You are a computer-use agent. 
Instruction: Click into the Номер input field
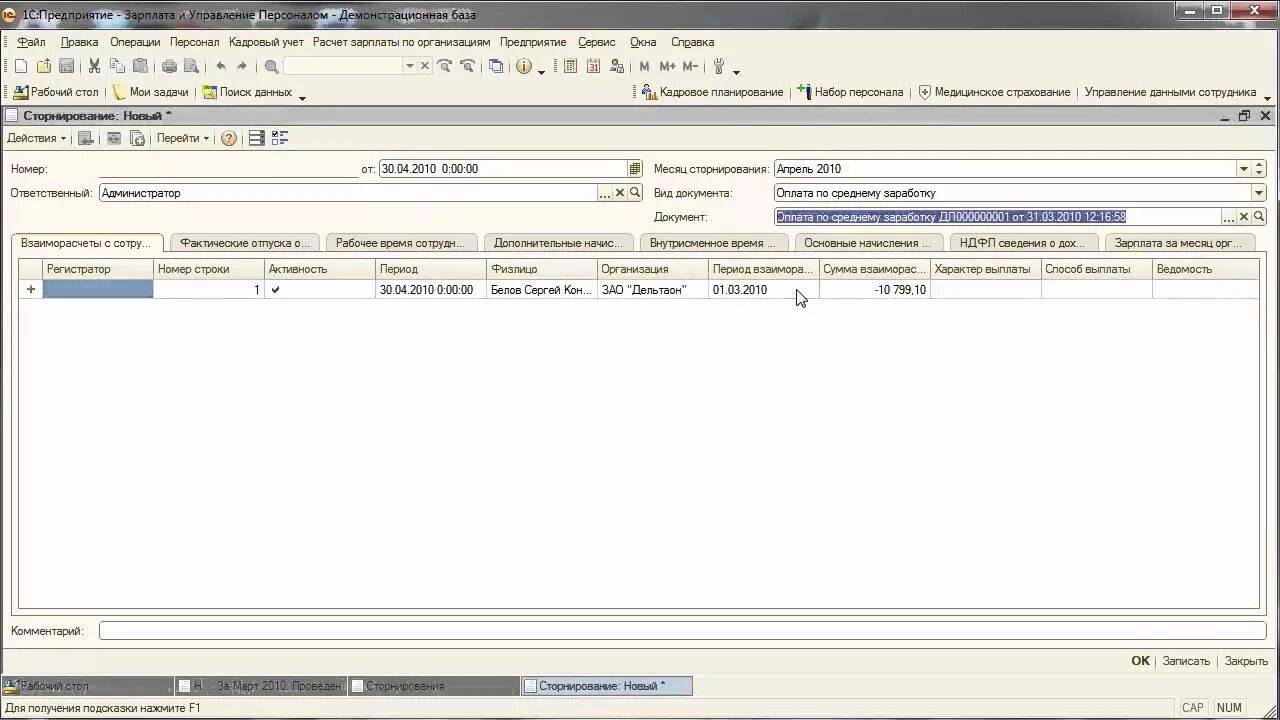pos(229,169)
